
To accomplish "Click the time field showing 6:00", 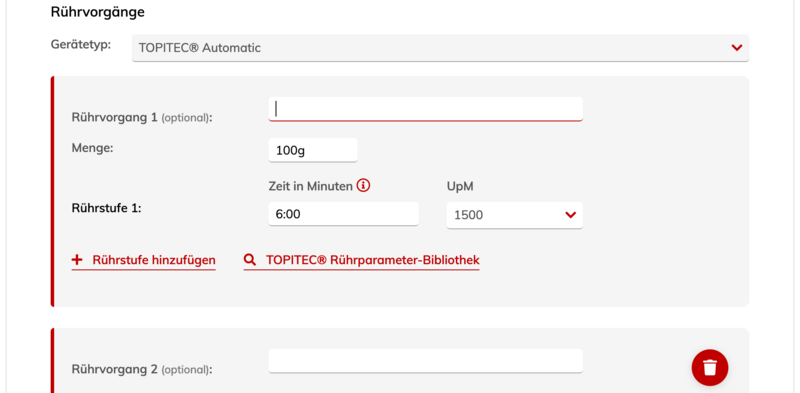I will (x=344, y=213).
